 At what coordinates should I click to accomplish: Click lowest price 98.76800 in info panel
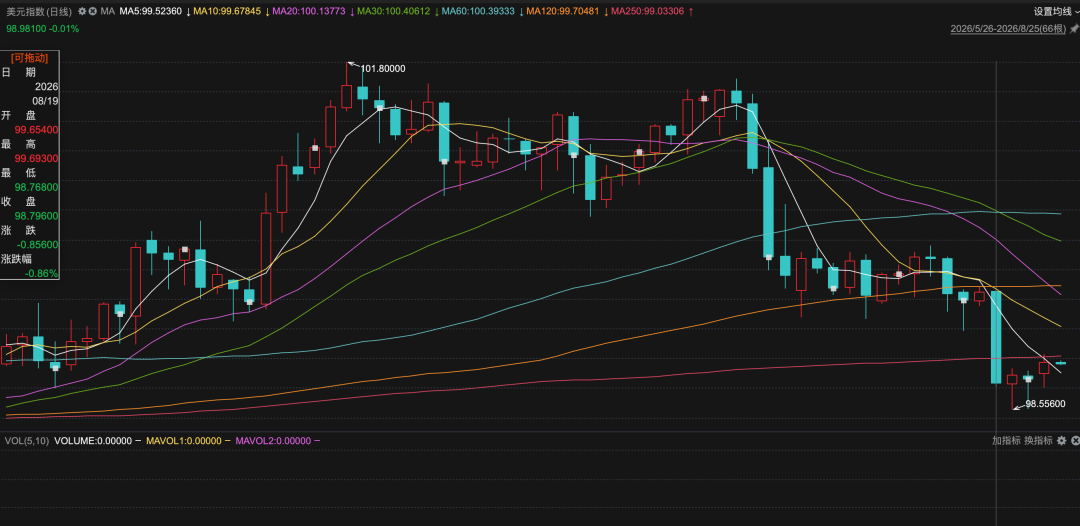pos(37,187)
